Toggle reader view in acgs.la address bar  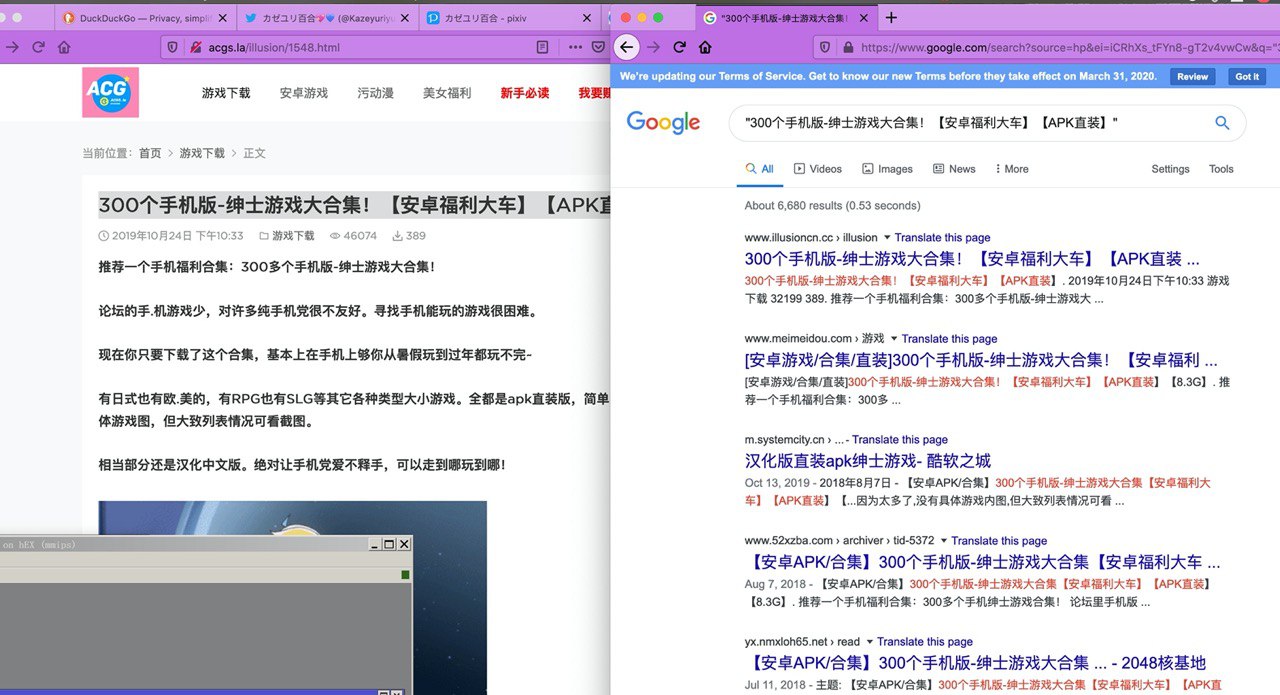[542, 47]
